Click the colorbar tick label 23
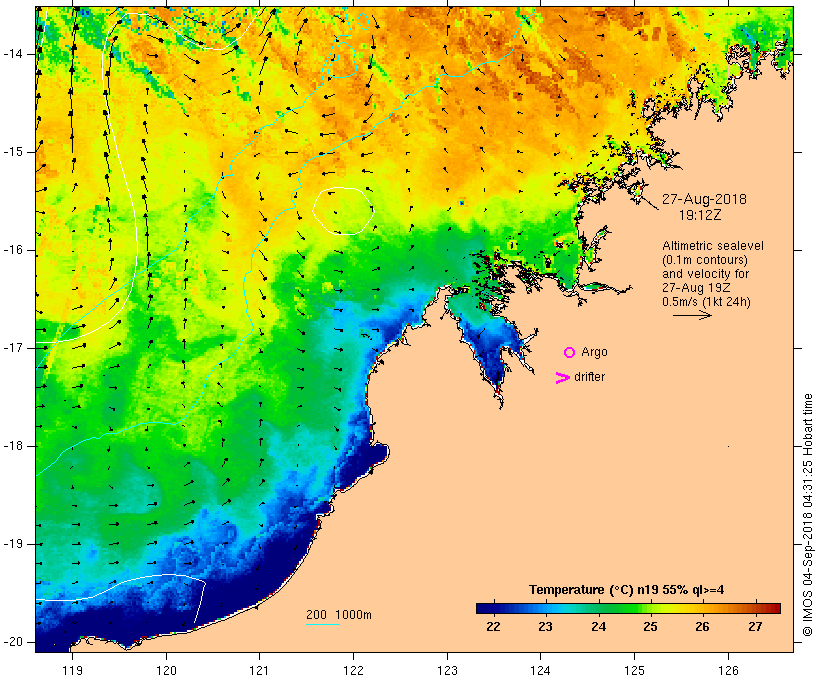820x680 pixels. [x=545, y=627]
